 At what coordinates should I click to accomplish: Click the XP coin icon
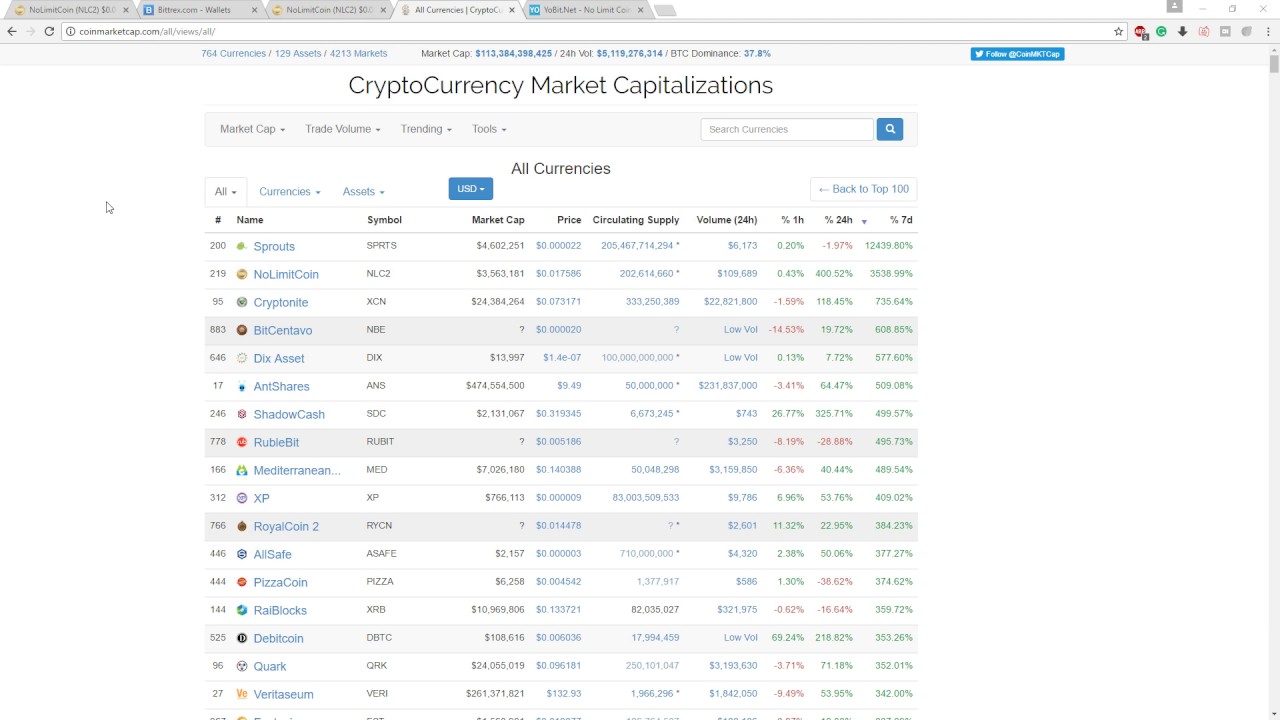point(241,498)
